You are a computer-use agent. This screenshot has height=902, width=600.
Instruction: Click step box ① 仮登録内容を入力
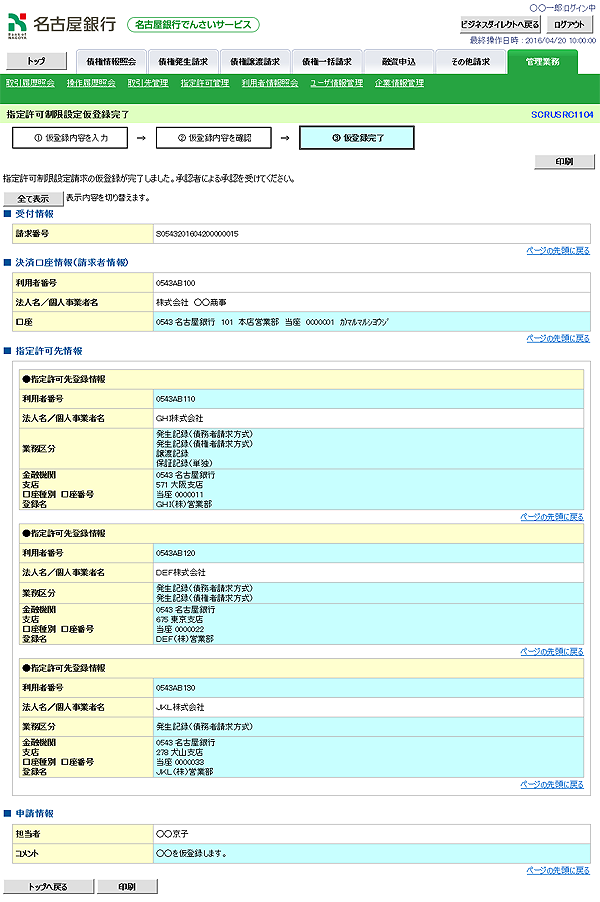[x=70, y=138]
